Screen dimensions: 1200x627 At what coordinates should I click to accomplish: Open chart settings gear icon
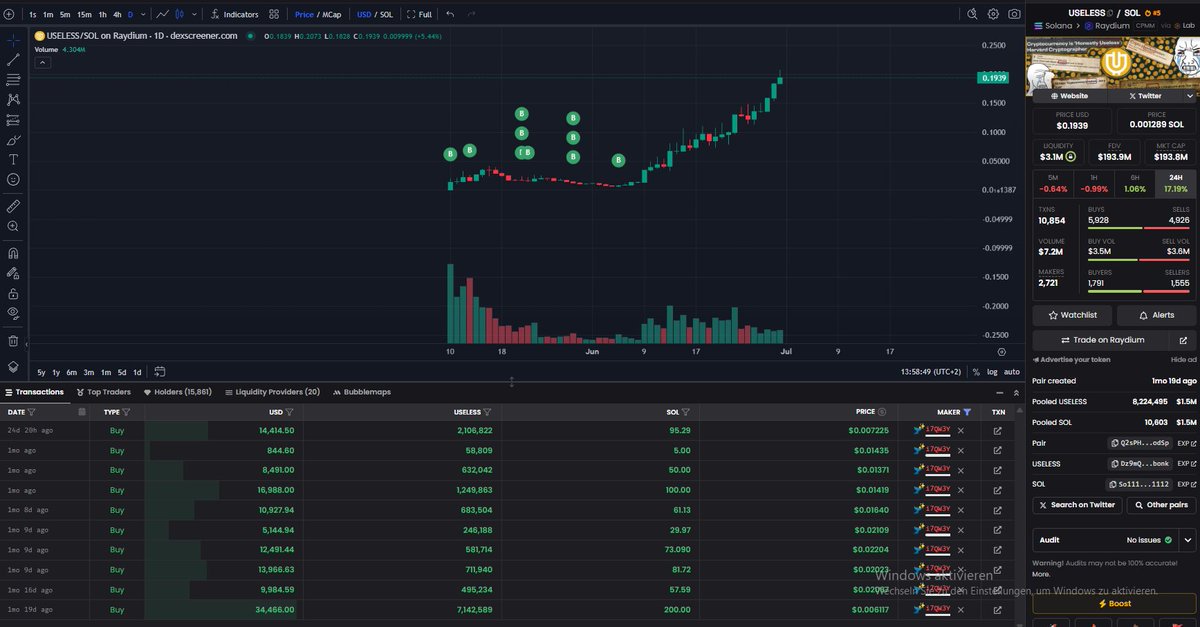(993, 14)
